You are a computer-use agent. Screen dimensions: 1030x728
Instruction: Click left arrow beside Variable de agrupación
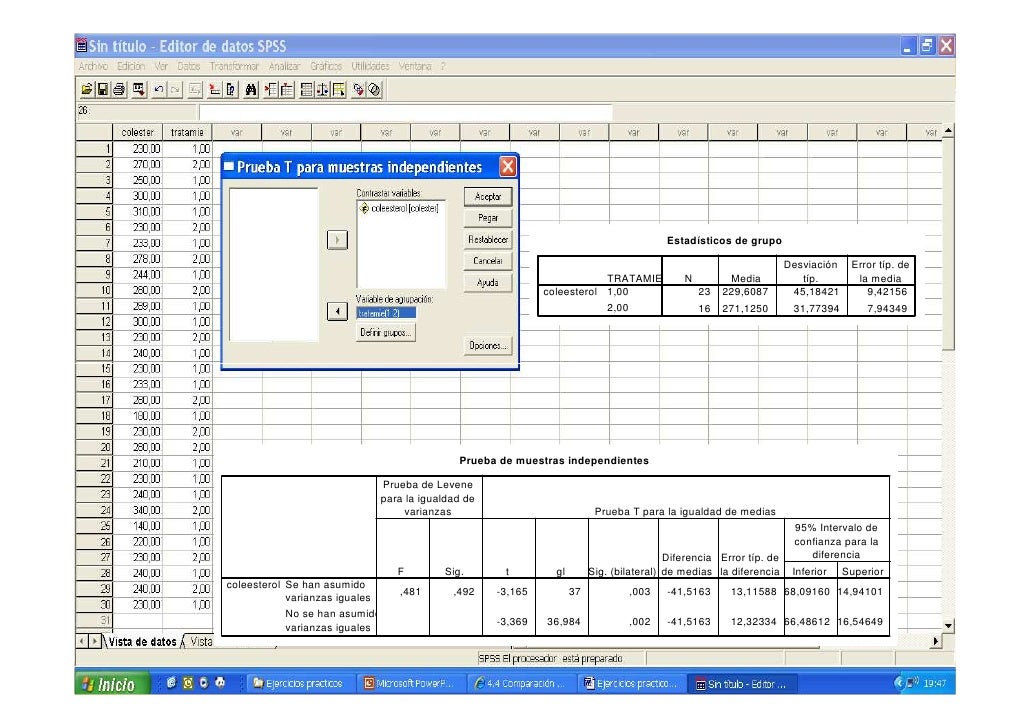coord(337,311)
